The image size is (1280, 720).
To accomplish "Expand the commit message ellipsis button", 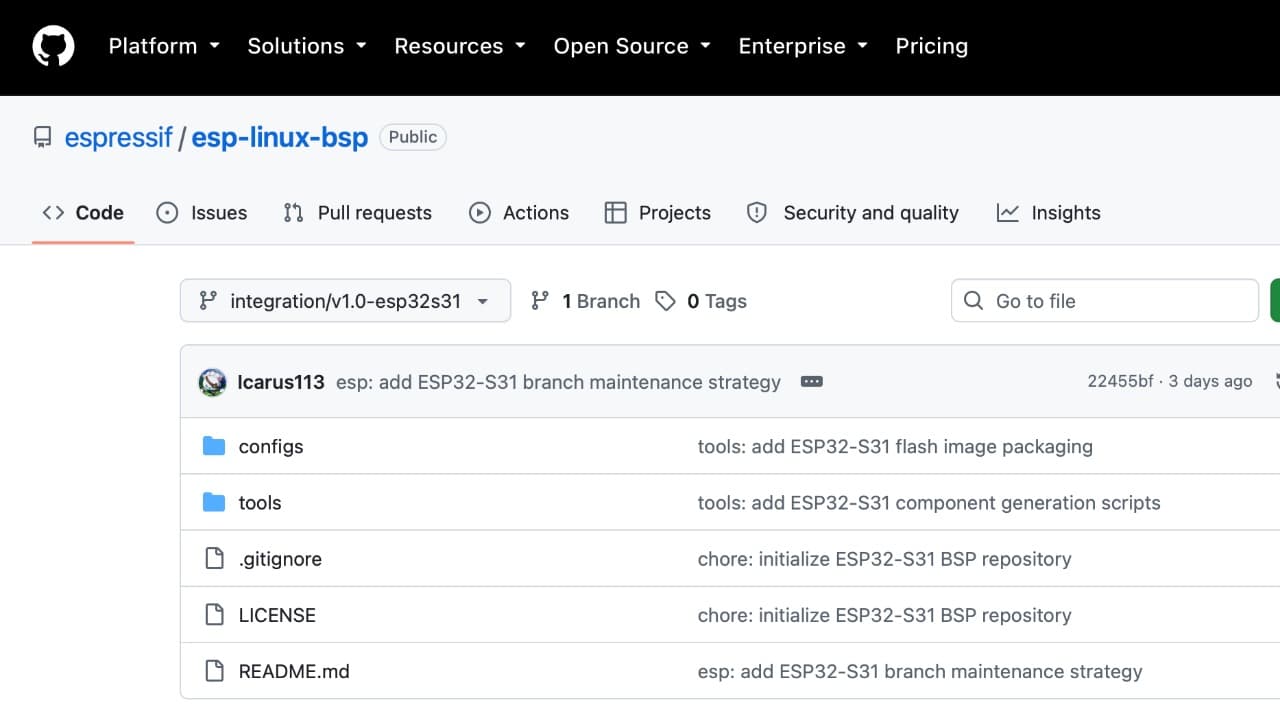I will (x=812, y=382).
